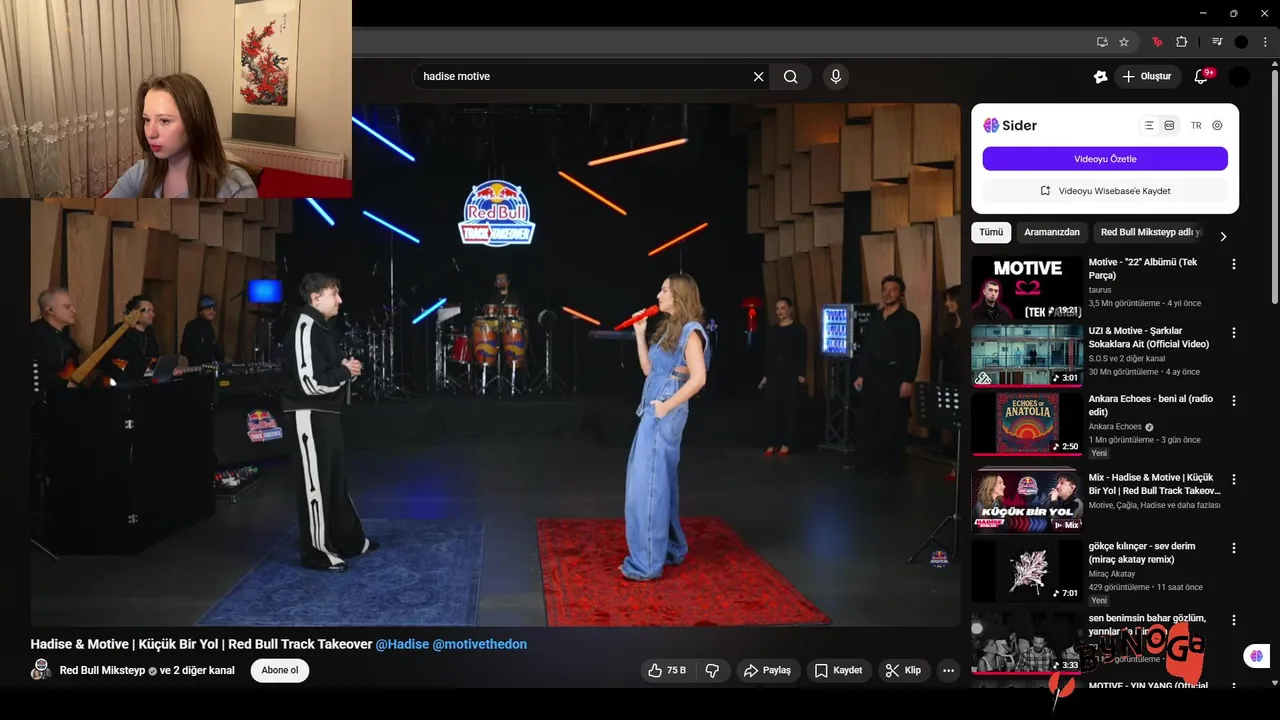This screenshot has height=720, width=1280.
Task: Open YouTube account avatar menu
Action: [x=1239, y=76]
